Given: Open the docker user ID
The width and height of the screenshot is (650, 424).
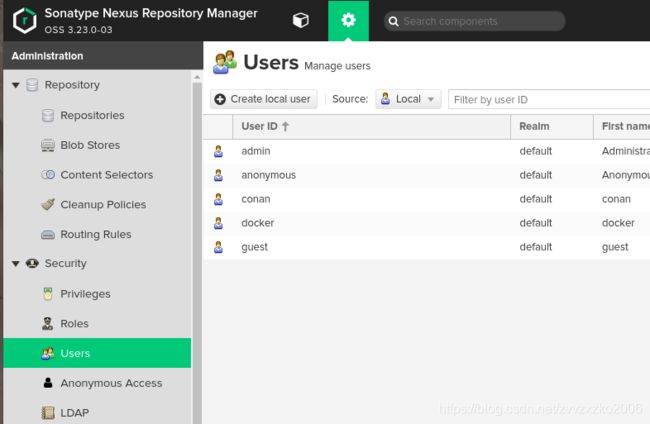Looking at the screenshot, I should (257, 223).
